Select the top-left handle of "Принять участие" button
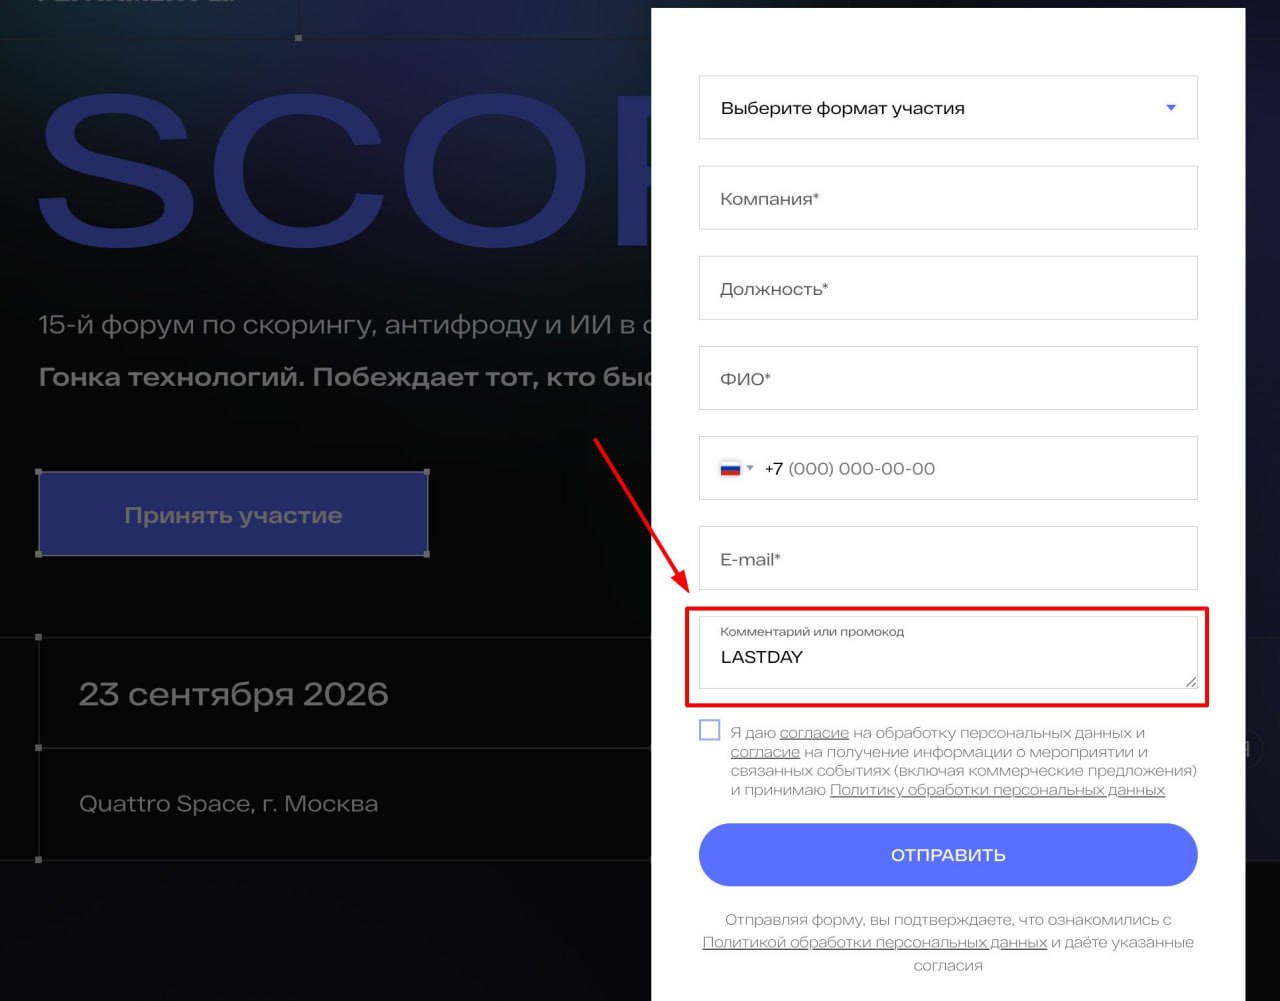 tap(39, 472)
